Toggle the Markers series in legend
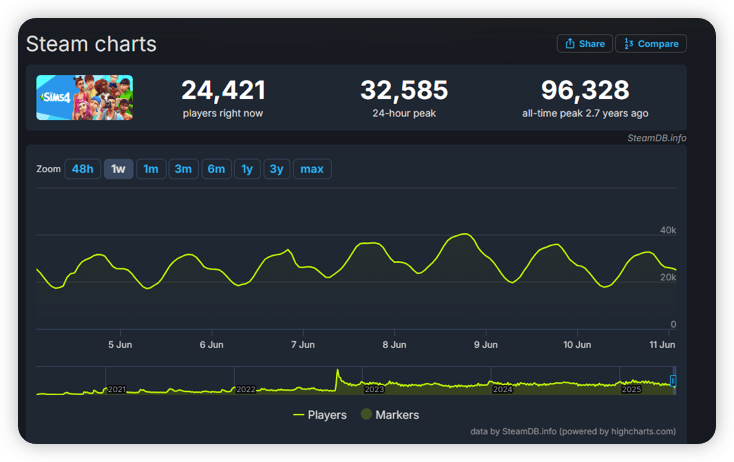This screenshot has width=734, height=462. pos(390,415)
